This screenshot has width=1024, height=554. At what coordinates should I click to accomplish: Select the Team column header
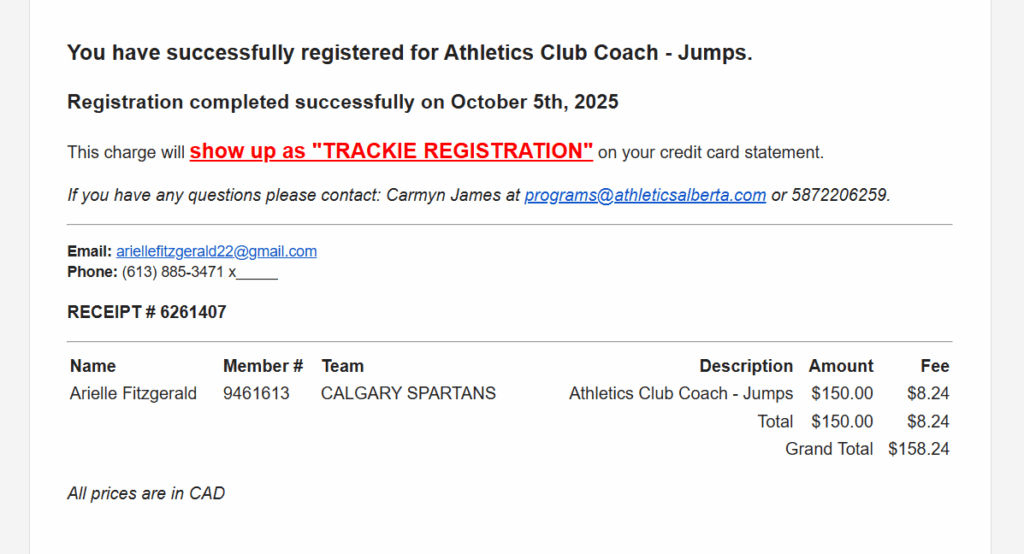(x=342, y=366)
